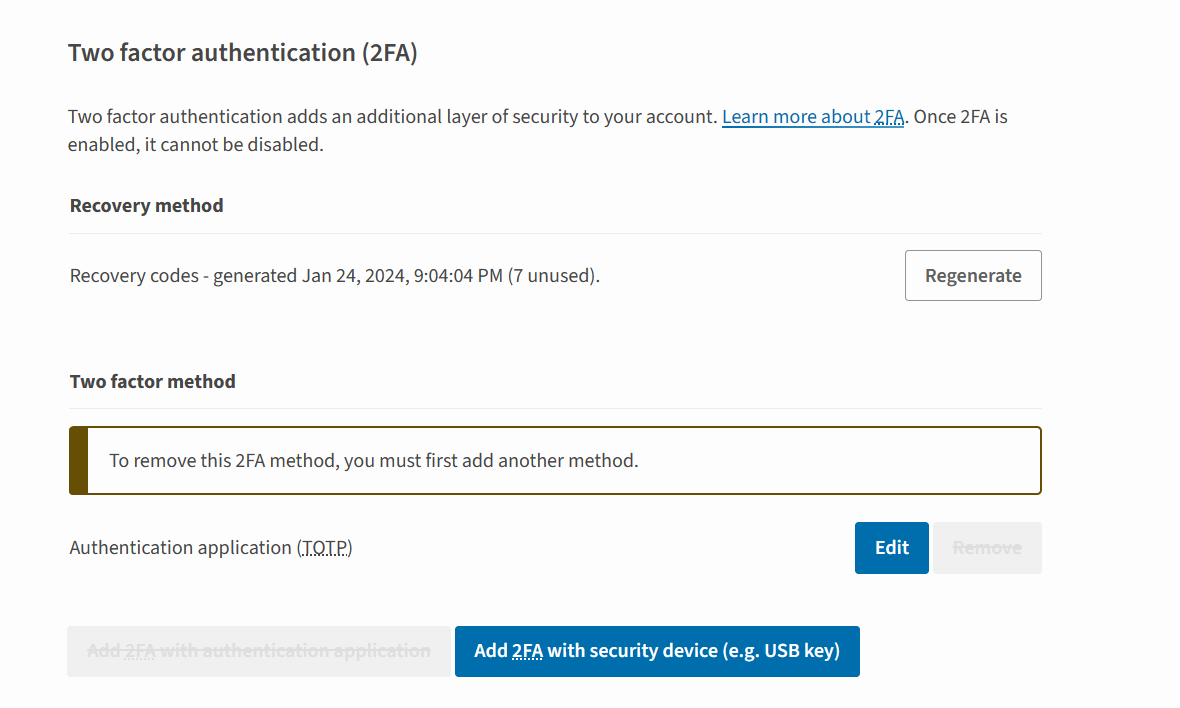Viewport: 1180px width, 708px height.
Task: Add 2FA with security device
Action: pyautogui.click(x=657, y=651)
